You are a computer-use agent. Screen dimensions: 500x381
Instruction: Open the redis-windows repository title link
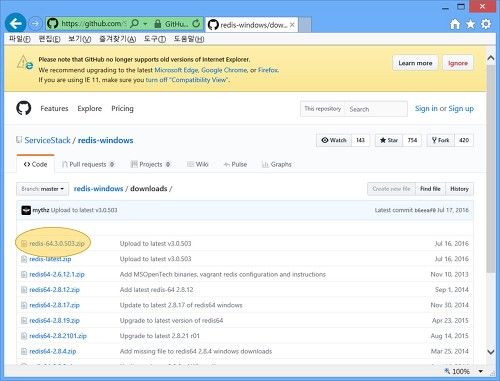[x=105, y=140]
